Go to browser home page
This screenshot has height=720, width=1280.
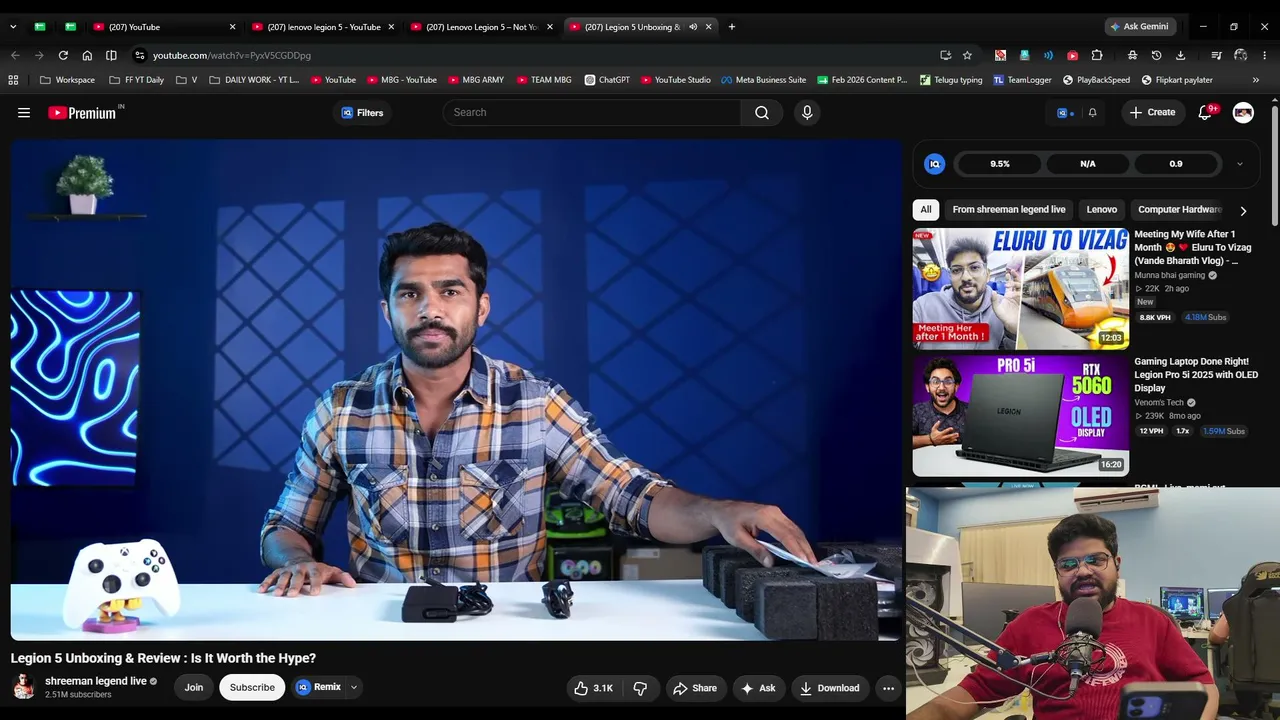click(87, 55)
